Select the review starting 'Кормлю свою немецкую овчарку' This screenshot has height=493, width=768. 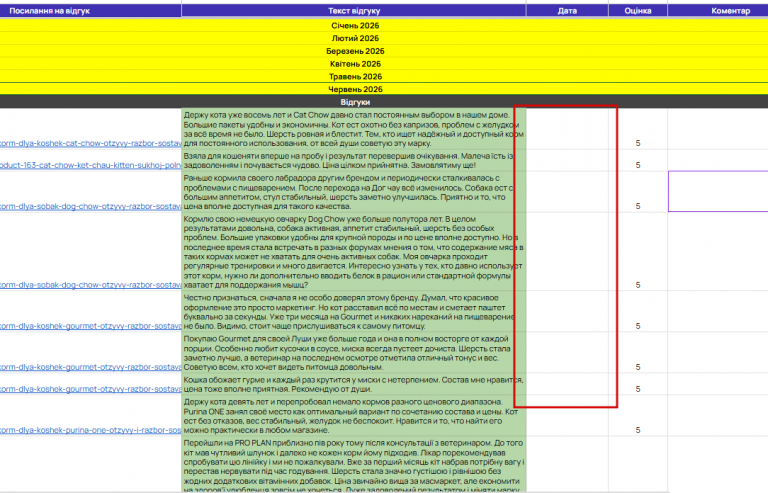[354, 252]
